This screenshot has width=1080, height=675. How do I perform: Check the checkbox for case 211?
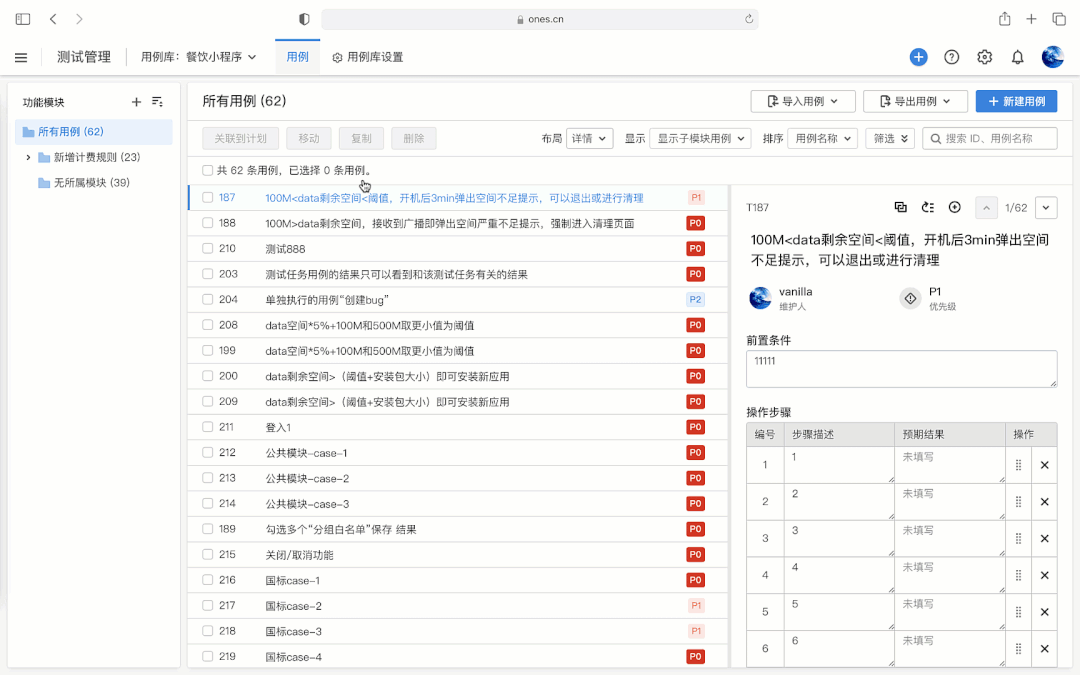pos(207,427)
